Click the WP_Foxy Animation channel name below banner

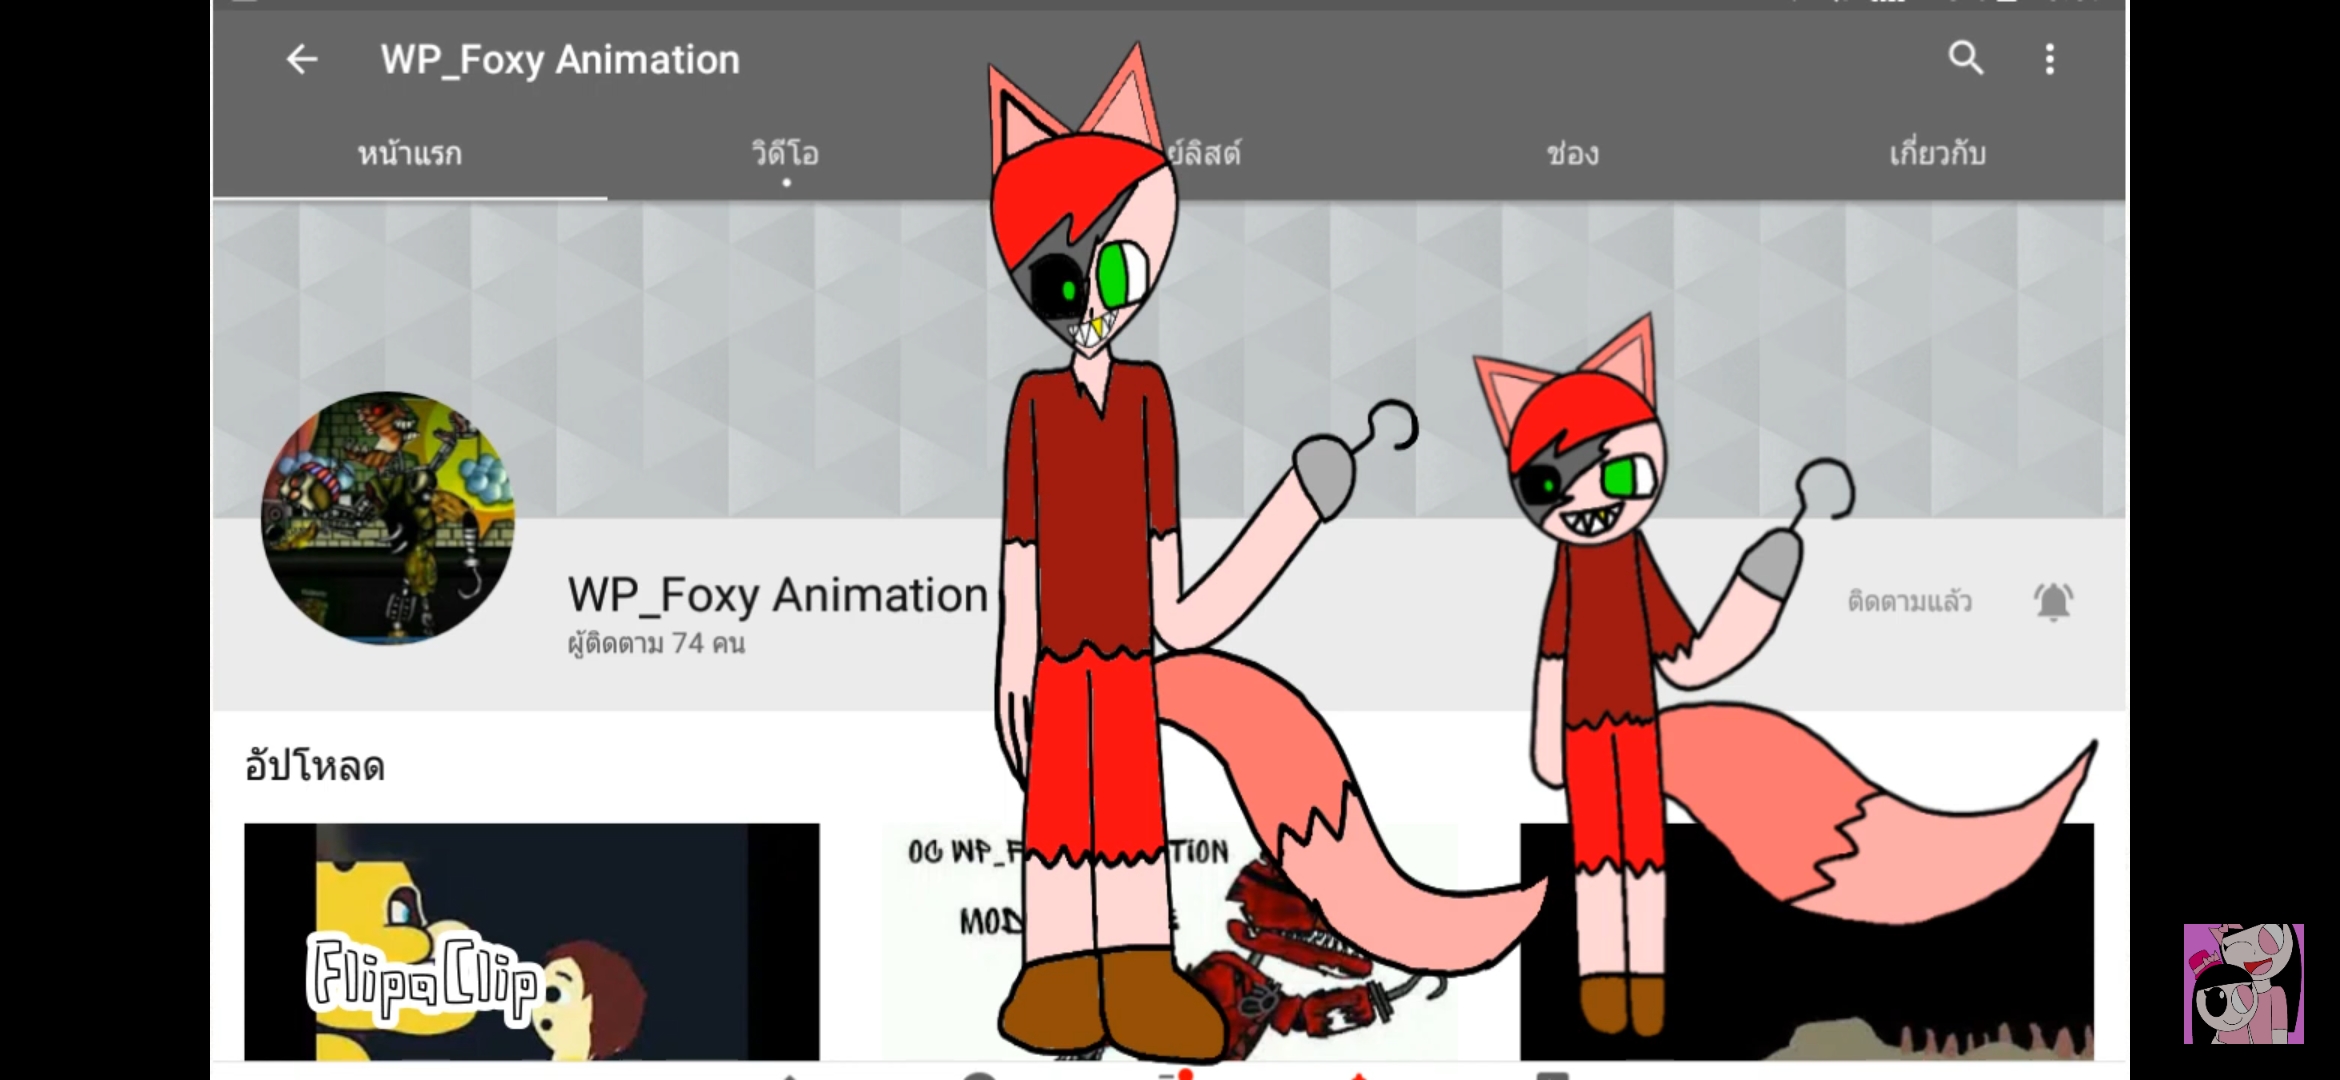coord(778,595)
